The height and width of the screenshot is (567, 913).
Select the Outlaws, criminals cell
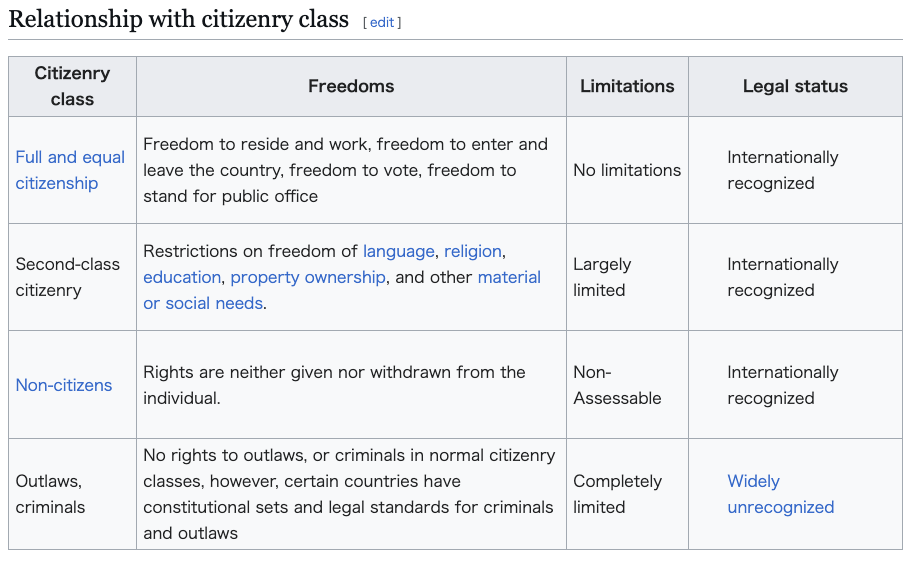point(50,494)
